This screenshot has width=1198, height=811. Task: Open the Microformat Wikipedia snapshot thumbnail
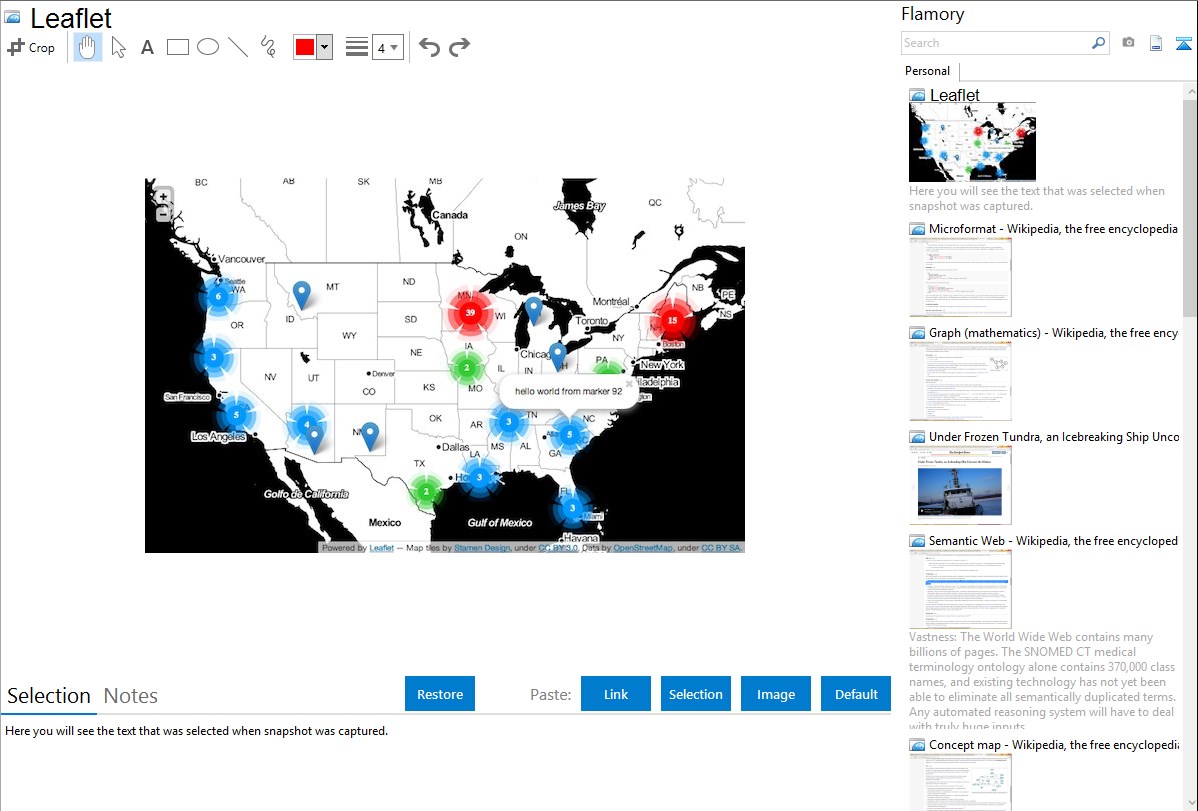click(960, 277)
